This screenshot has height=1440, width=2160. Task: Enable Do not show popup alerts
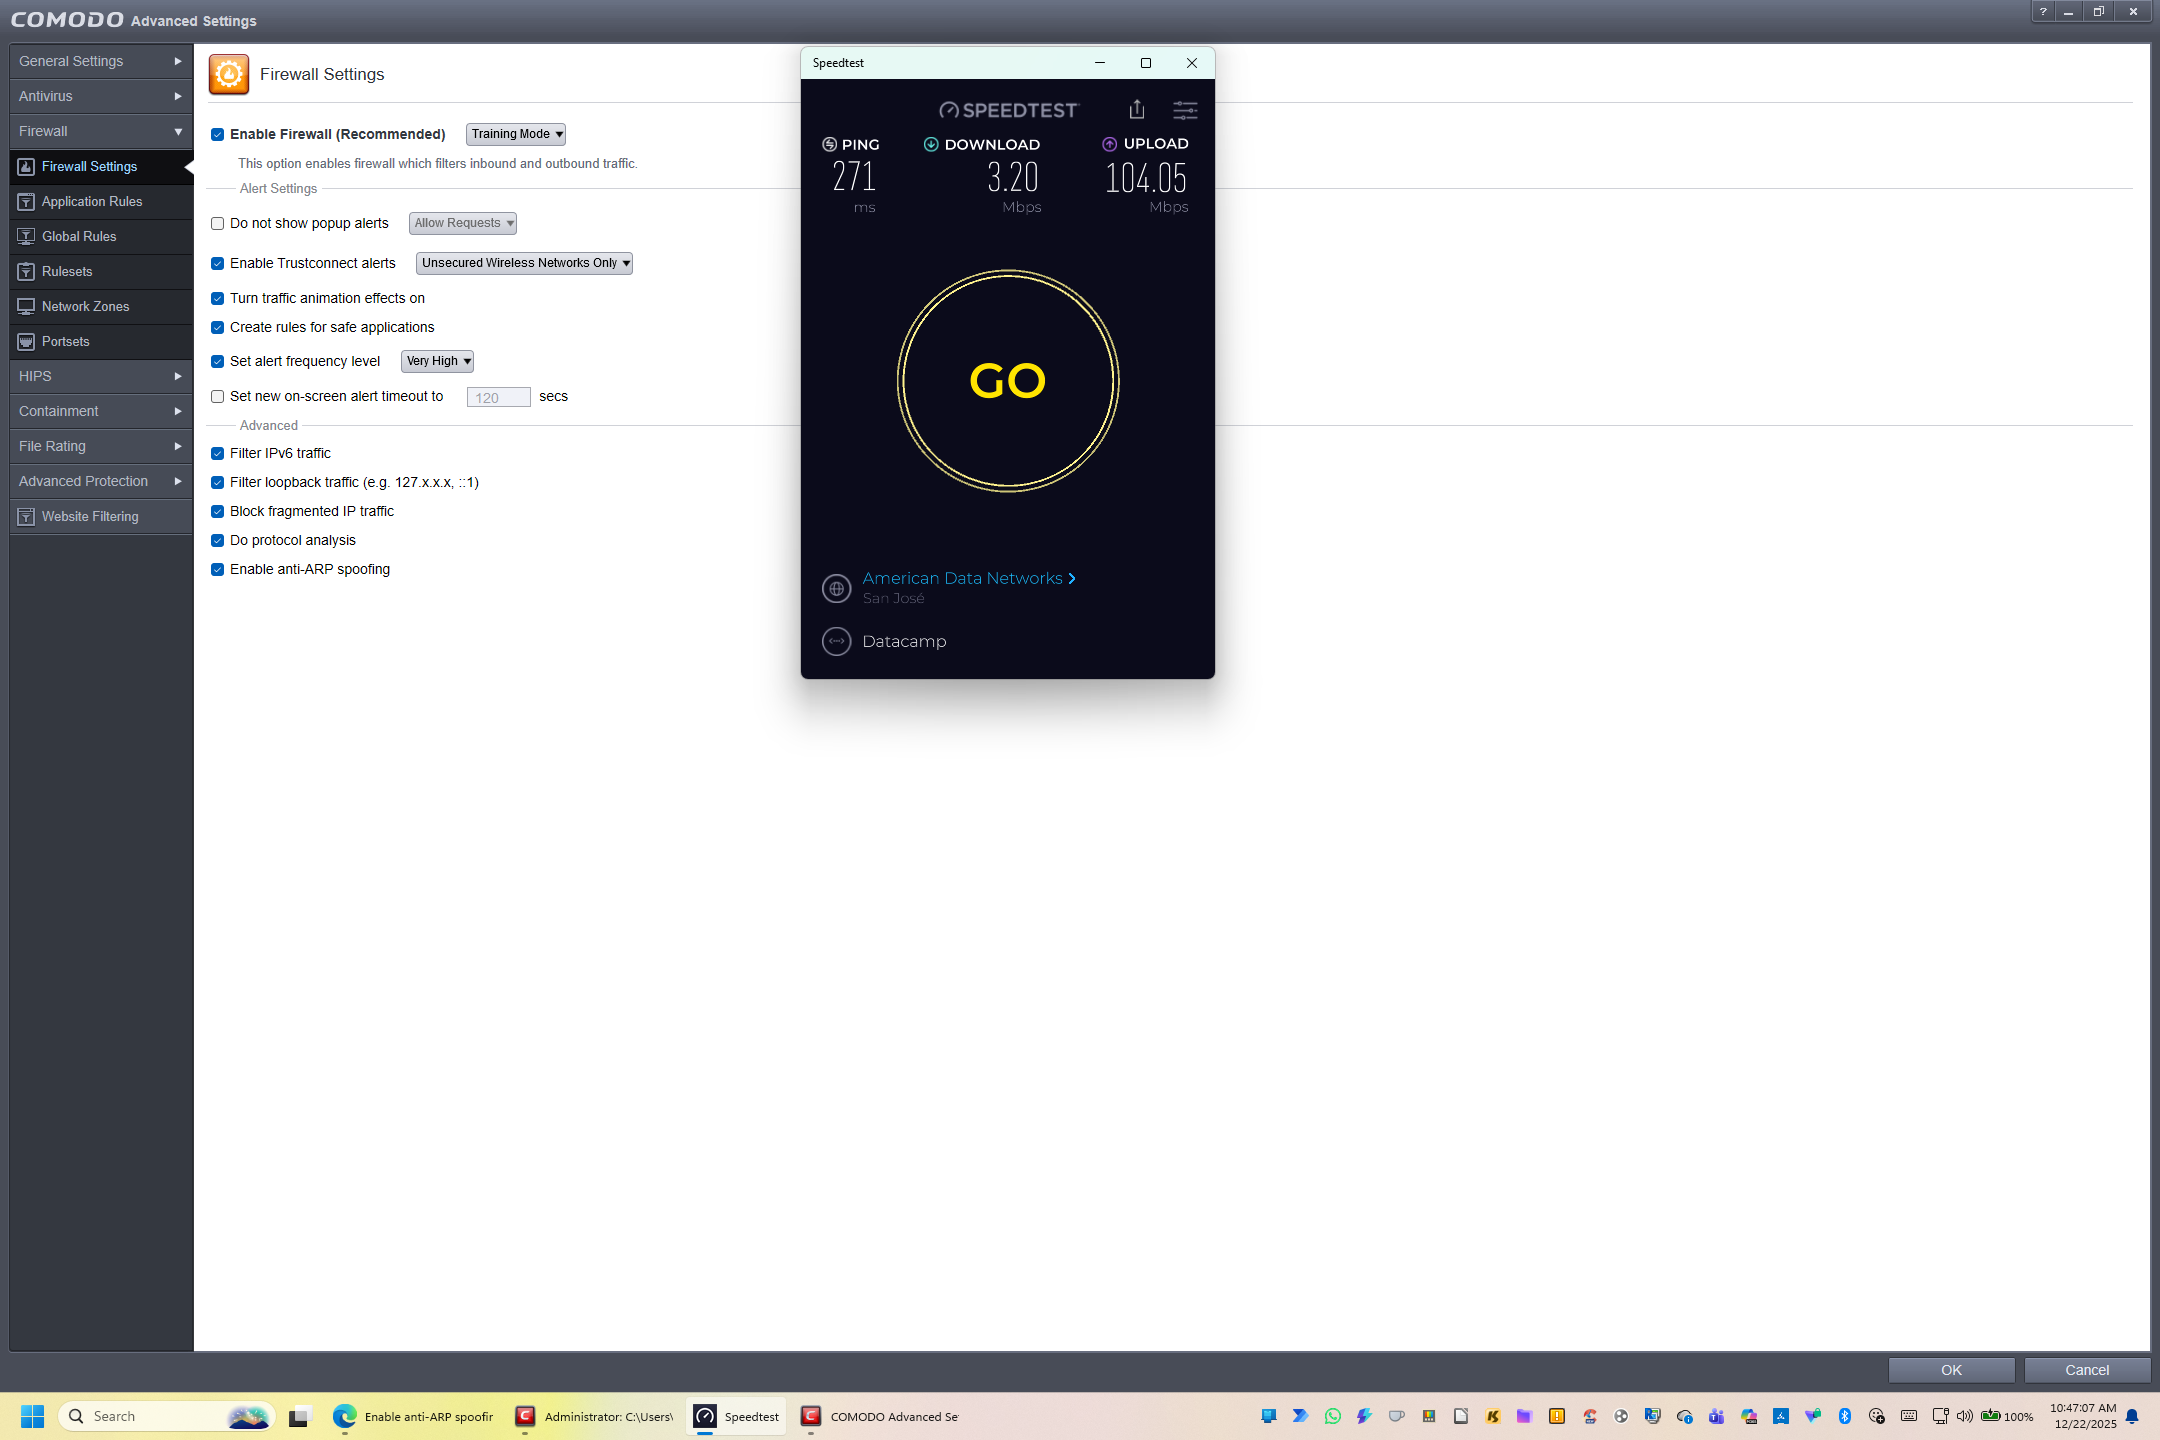click(x=217, y=224)
